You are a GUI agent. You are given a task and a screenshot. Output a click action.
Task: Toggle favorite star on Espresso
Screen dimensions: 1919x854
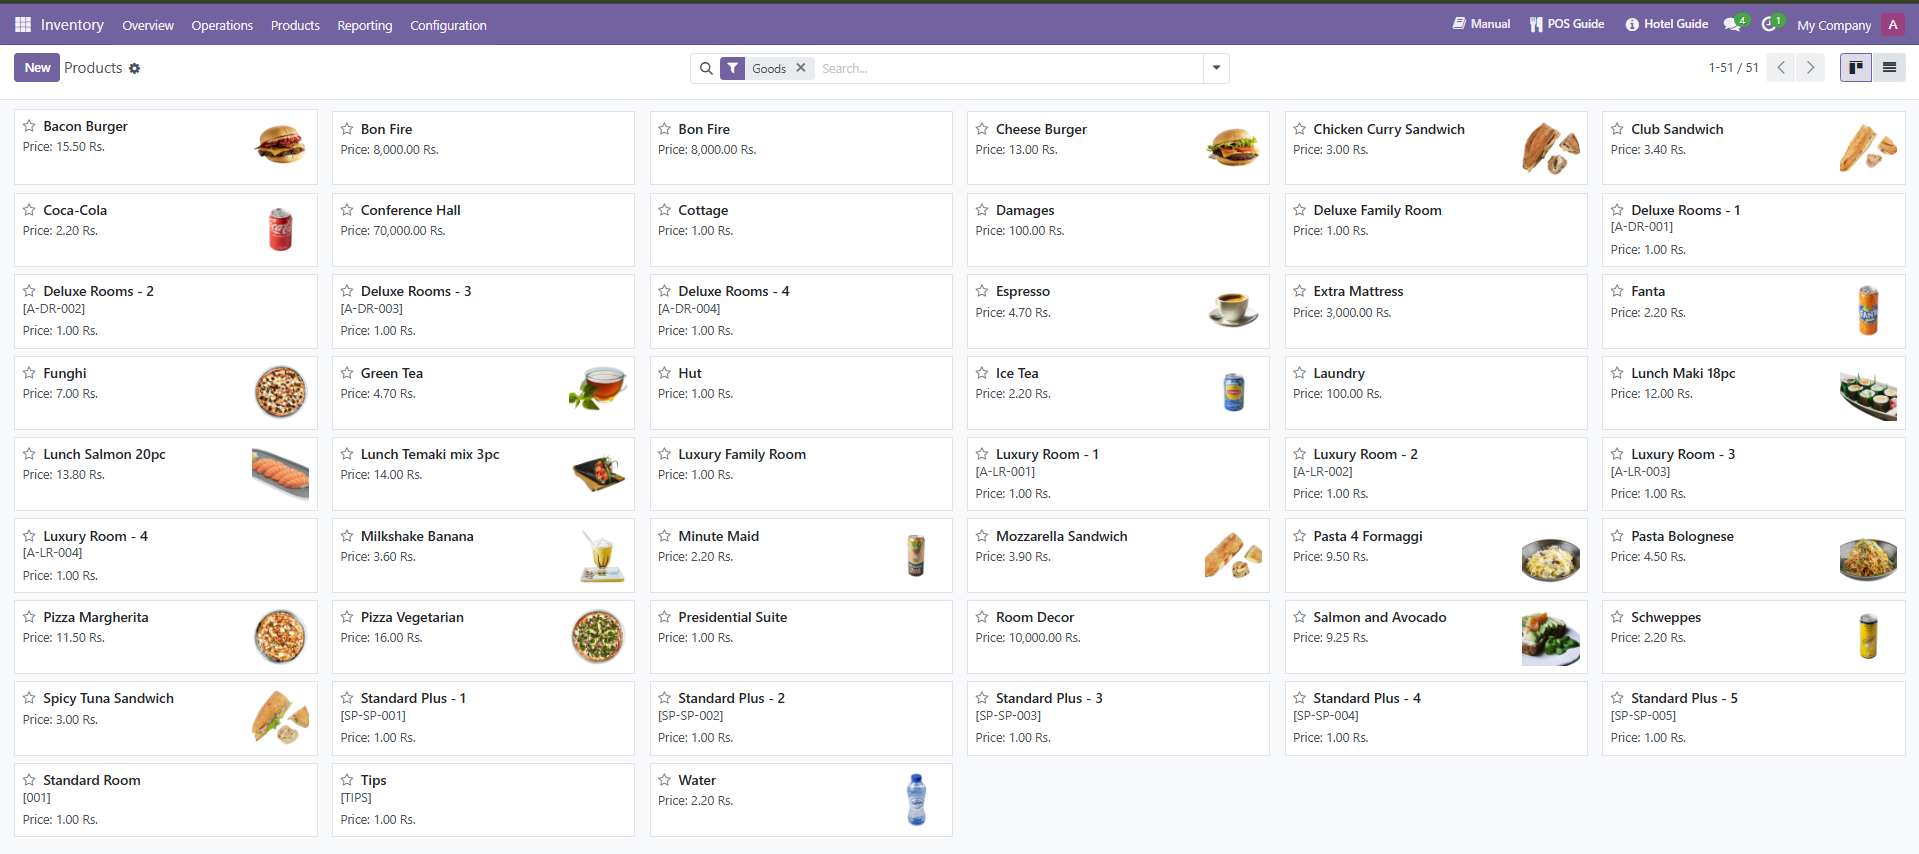982,291
